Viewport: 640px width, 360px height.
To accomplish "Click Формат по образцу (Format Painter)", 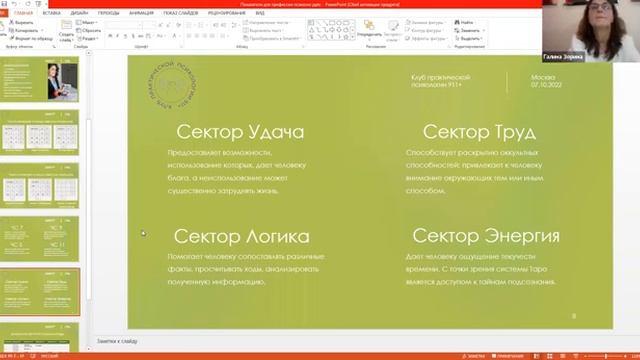I will click(x=31, y=38).
